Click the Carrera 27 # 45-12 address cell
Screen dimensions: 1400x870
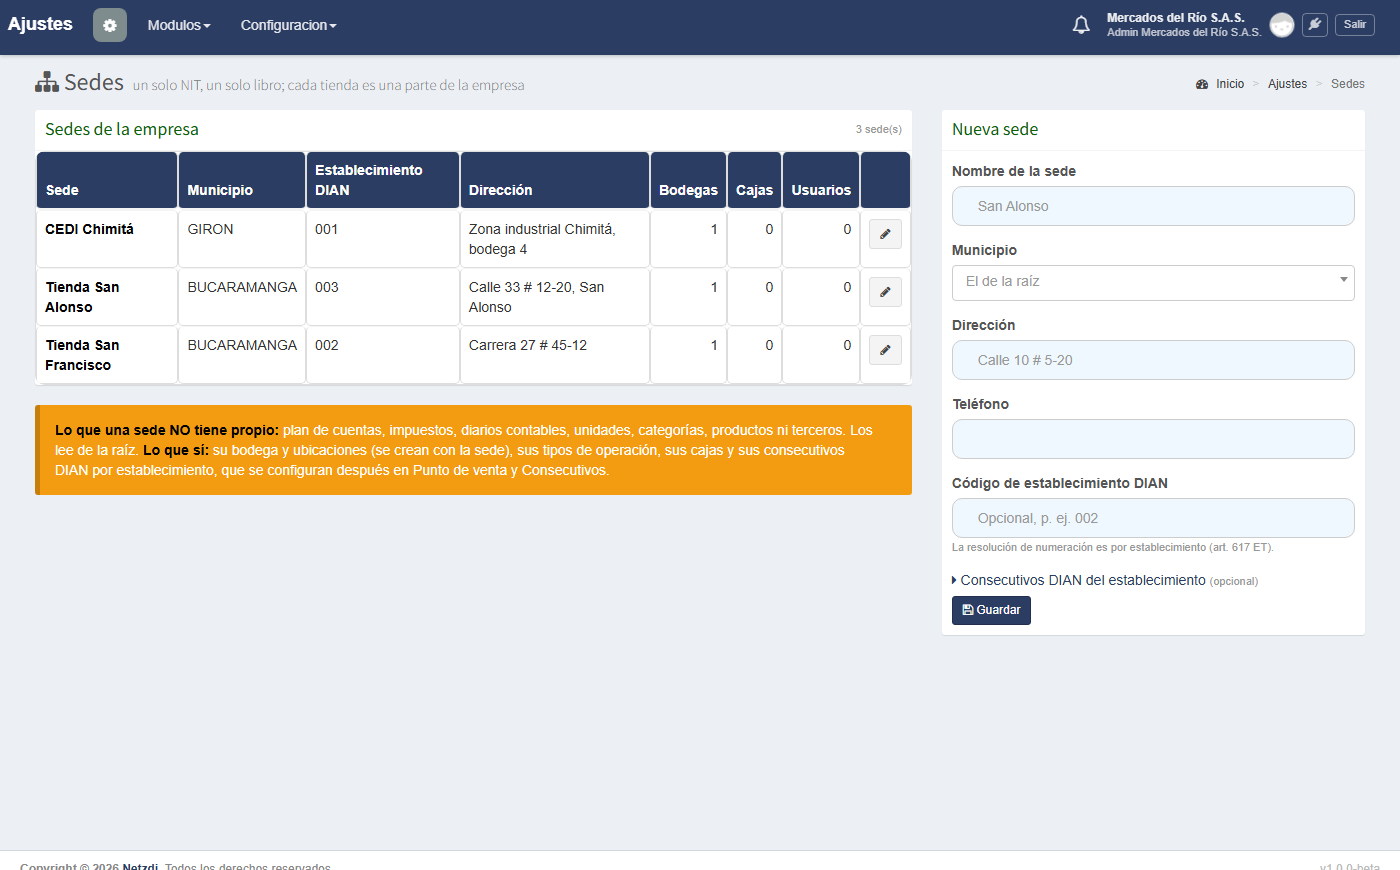pos(555,355)
